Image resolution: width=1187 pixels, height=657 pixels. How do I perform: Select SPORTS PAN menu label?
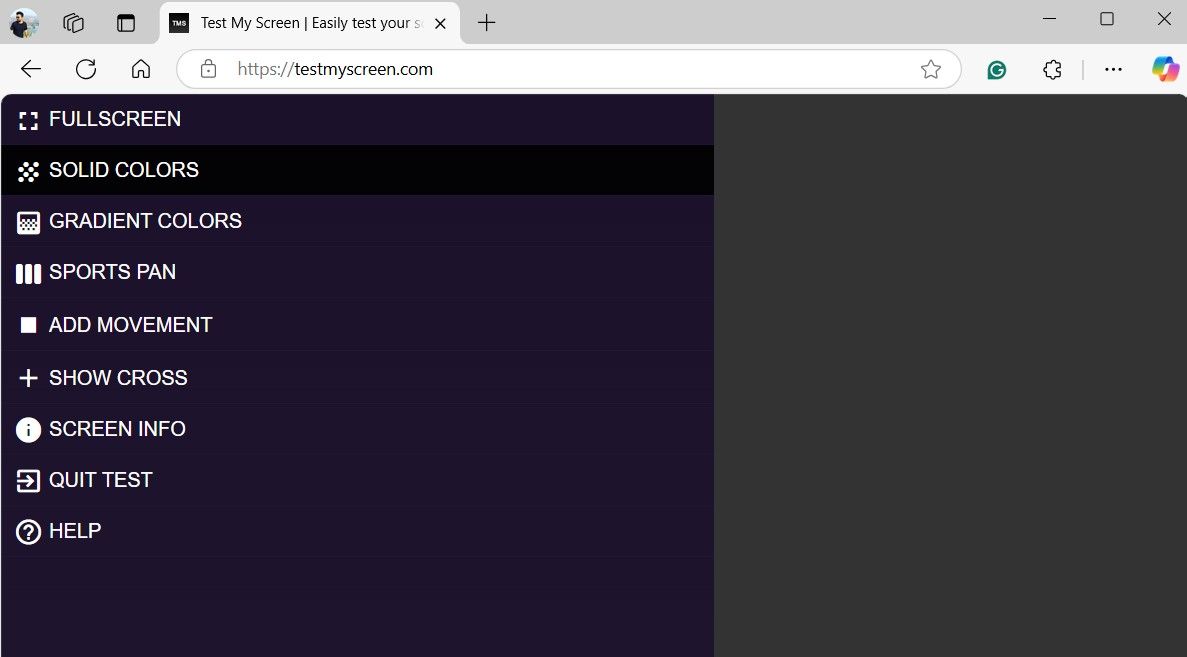(113, 272)
